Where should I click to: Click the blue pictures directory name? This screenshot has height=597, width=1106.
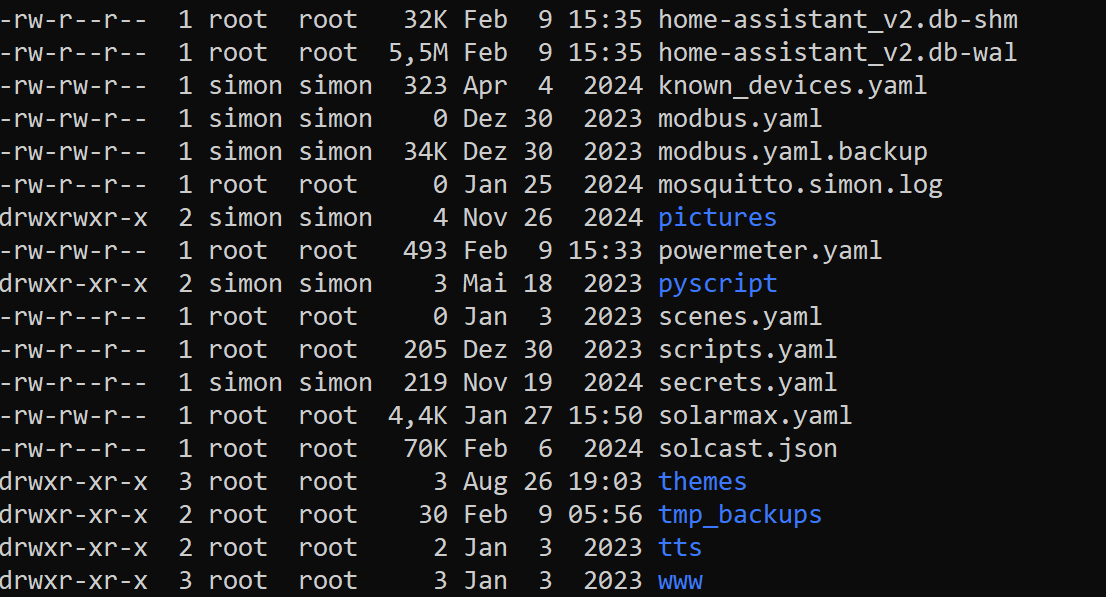click(717, 217)
